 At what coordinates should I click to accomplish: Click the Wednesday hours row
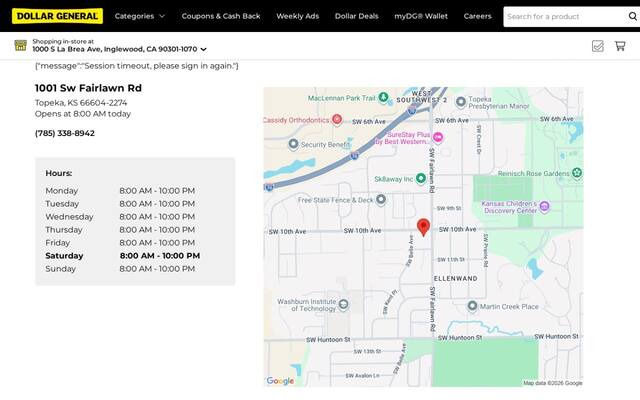click(x=120, y=217)
